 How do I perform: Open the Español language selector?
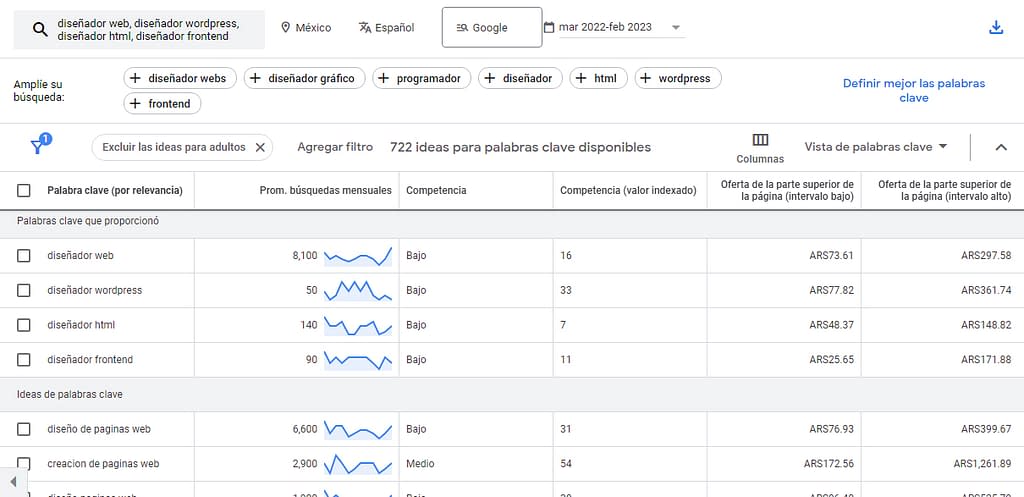(x=387, y=27)
